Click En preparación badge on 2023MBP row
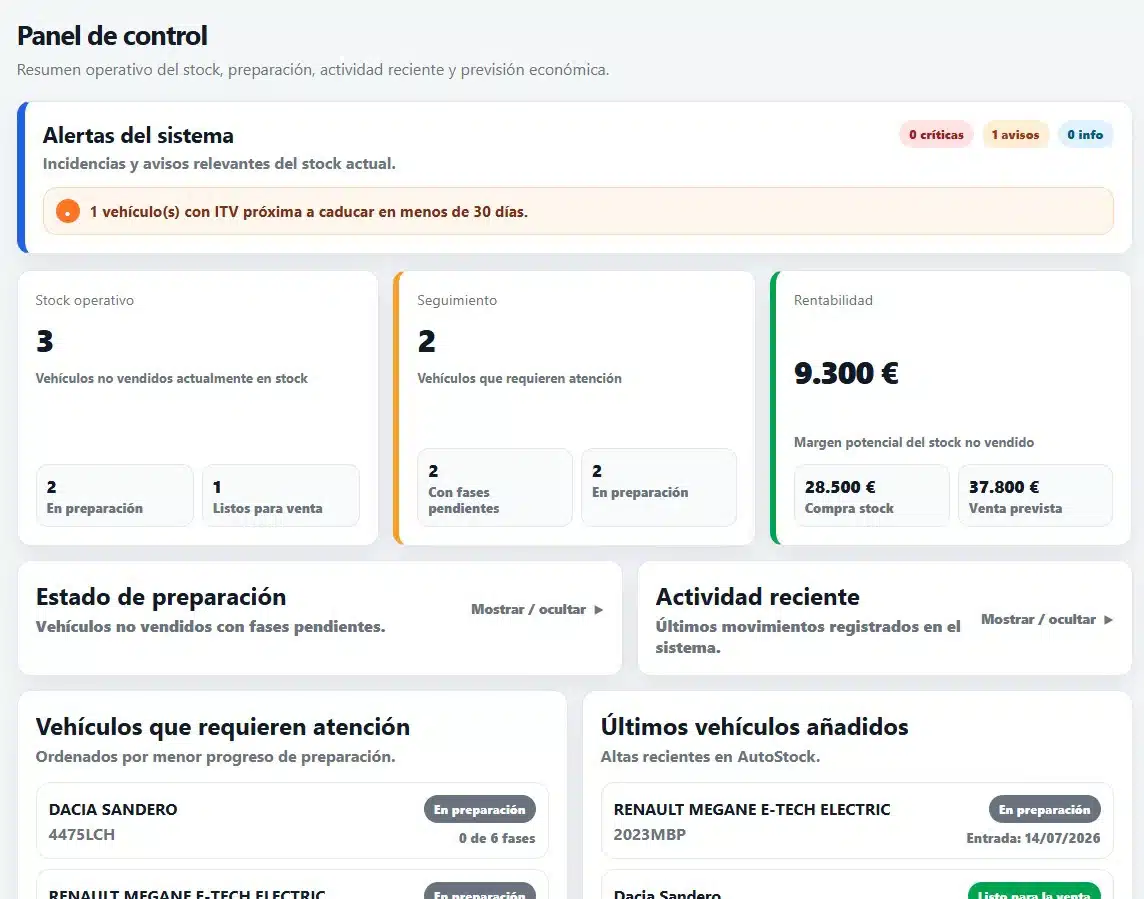 tap(1045, 809)
